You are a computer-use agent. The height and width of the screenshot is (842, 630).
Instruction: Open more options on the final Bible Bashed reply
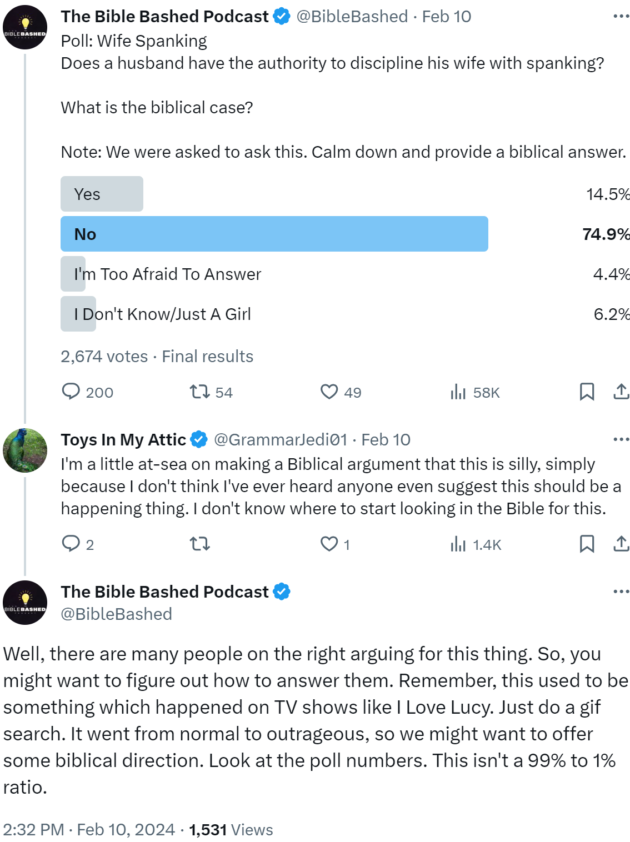(621, 591)
